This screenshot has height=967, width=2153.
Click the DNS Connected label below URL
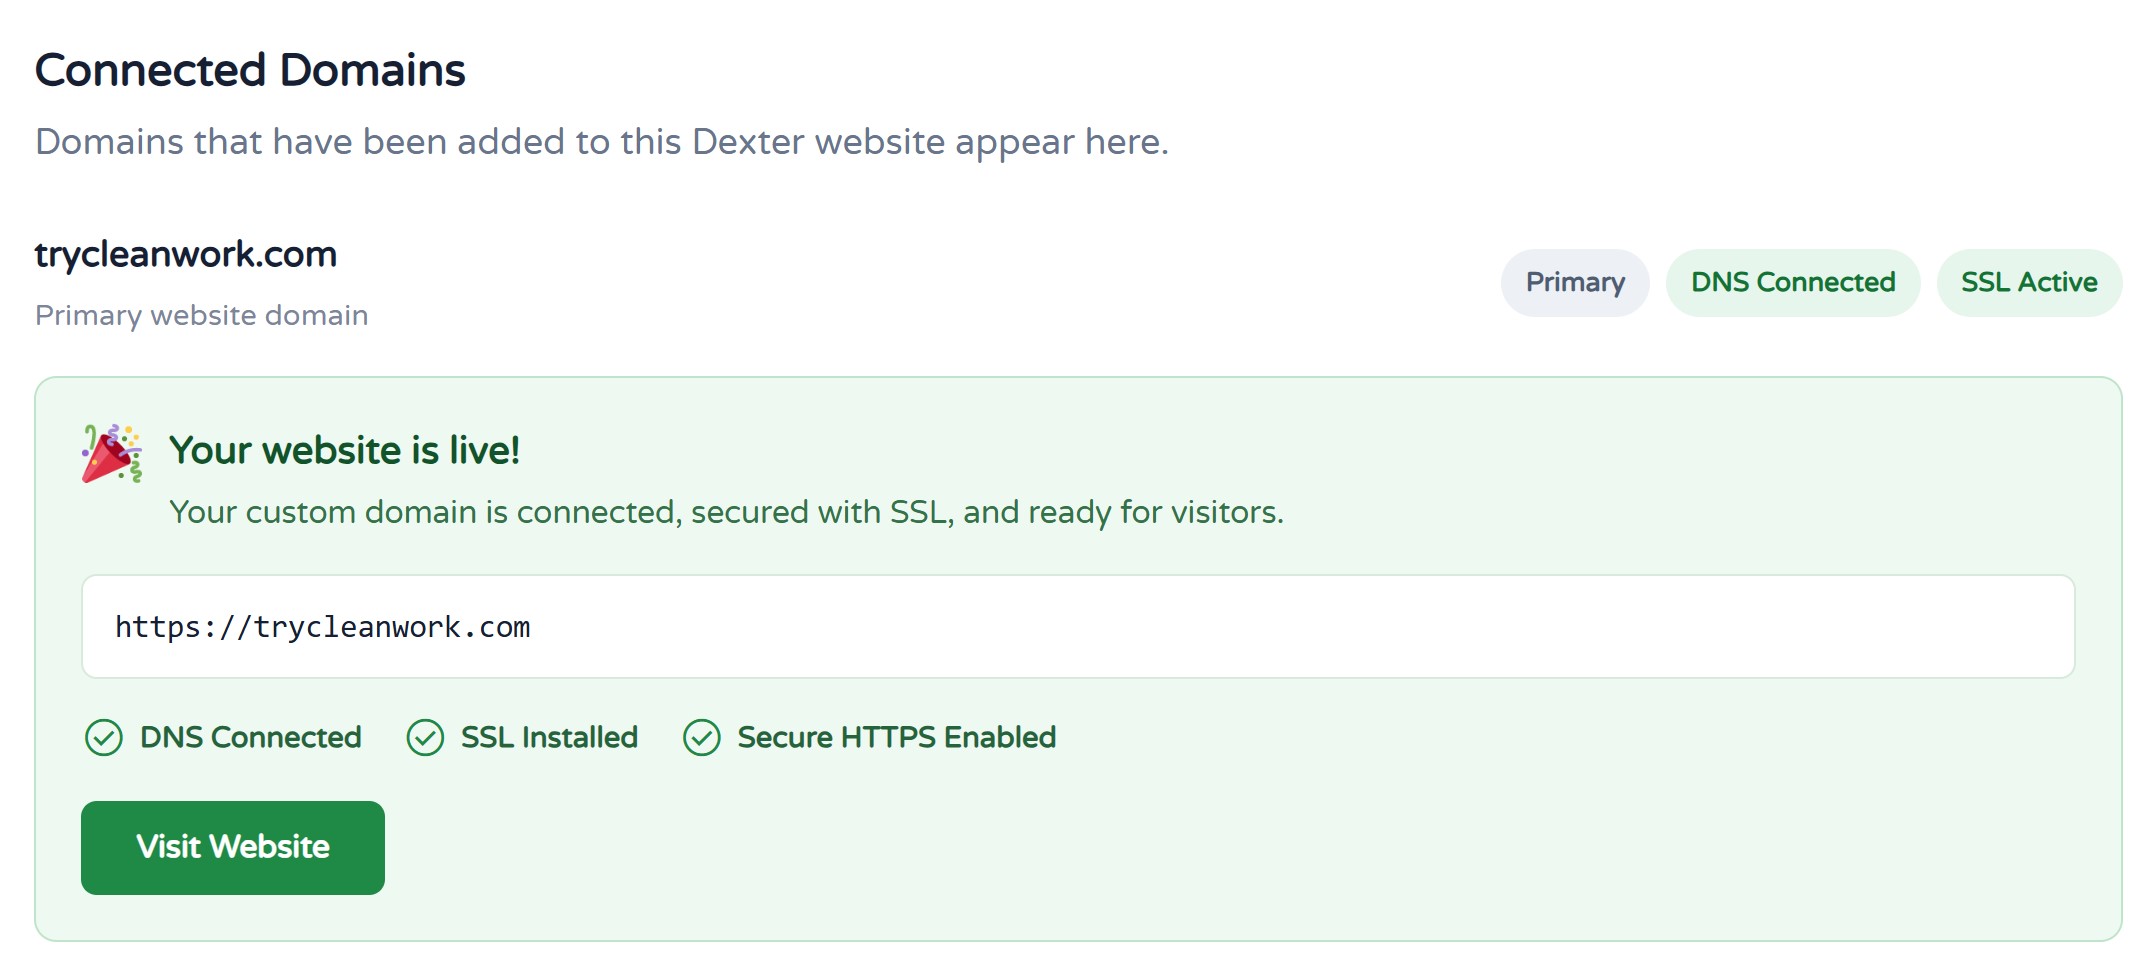(x=251, y=738)
